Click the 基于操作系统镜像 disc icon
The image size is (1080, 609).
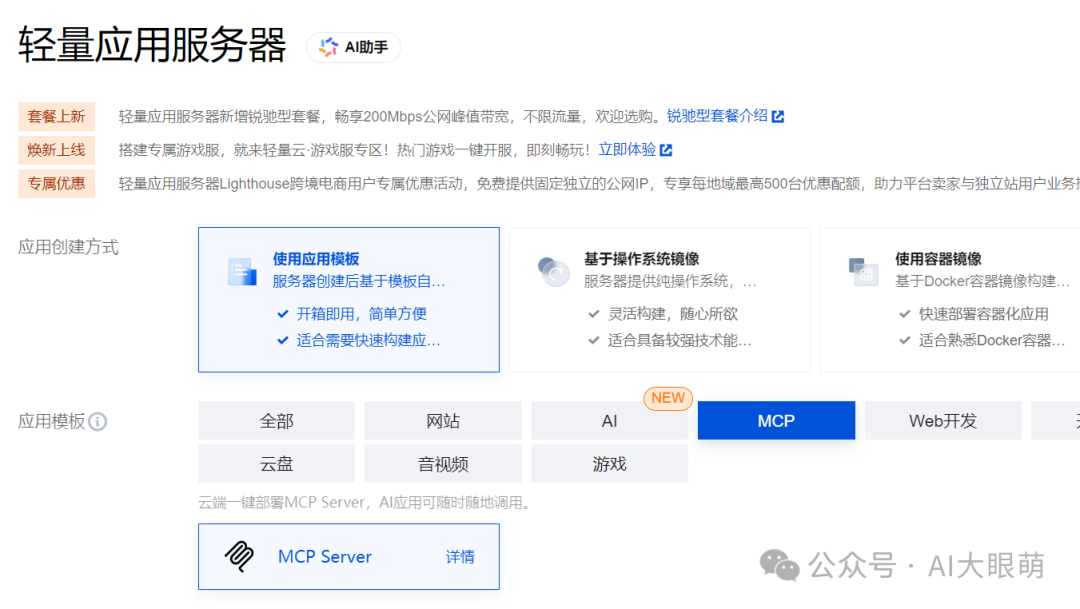coord(553,271)
